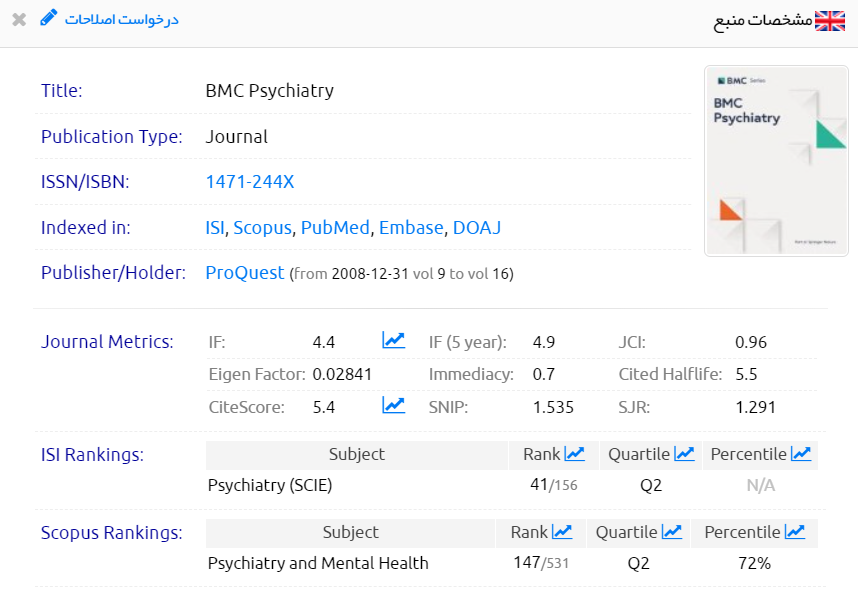The width and height of the screenshot is (858, 599).
Task: Click the request corrections link
Action: [x=121, y=20]
